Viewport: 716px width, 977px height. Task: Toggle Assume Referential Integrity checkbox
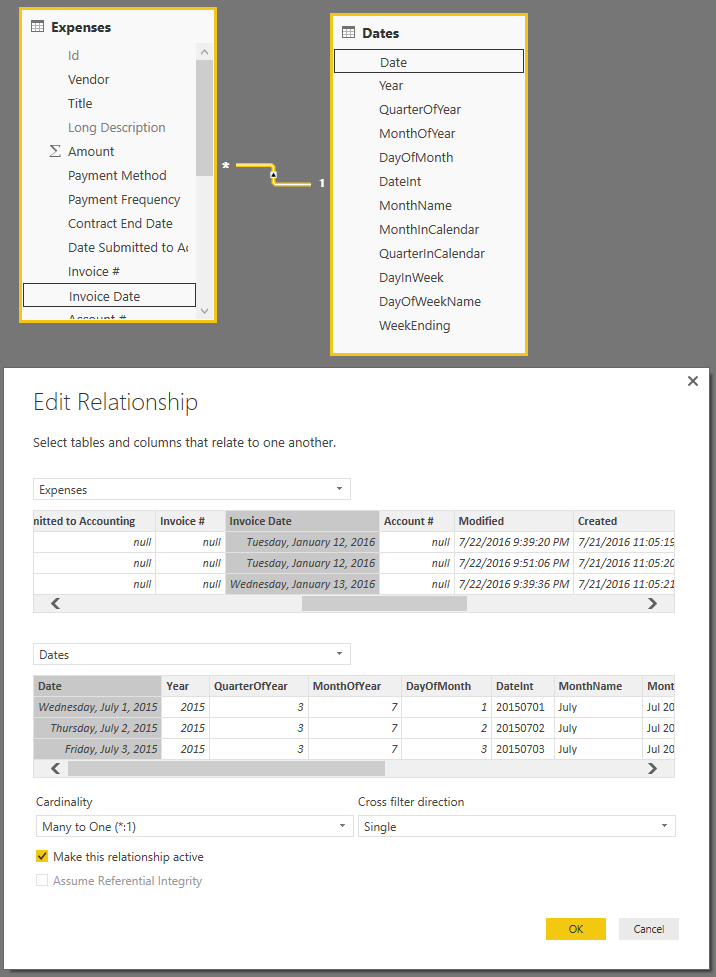point(42,880)
